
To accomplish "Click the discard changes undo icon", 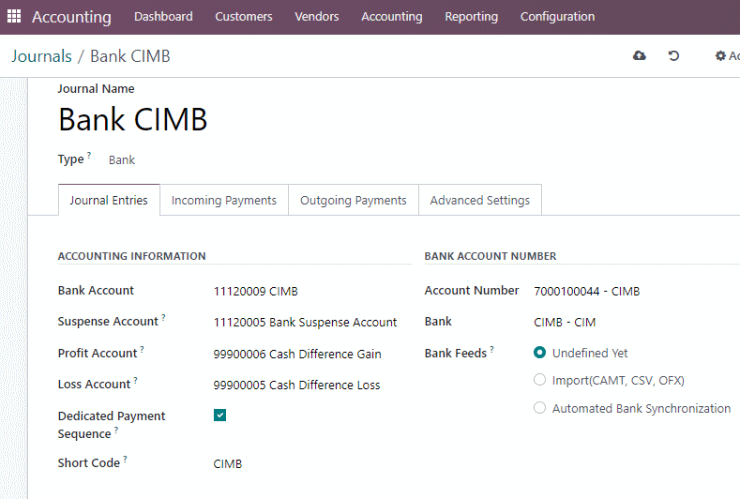I will 673,56.
